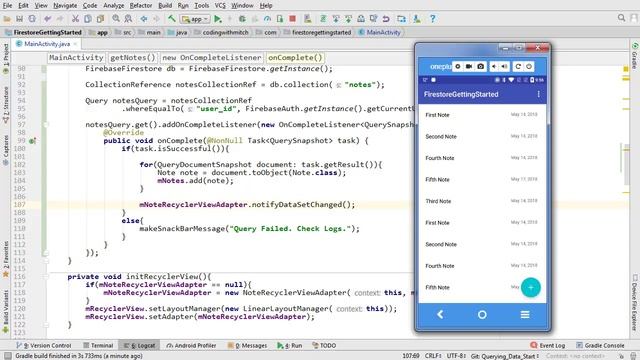Click Git branch Querying_Data_Start in status bar
The image size is (640, 360).
(504, 356)
